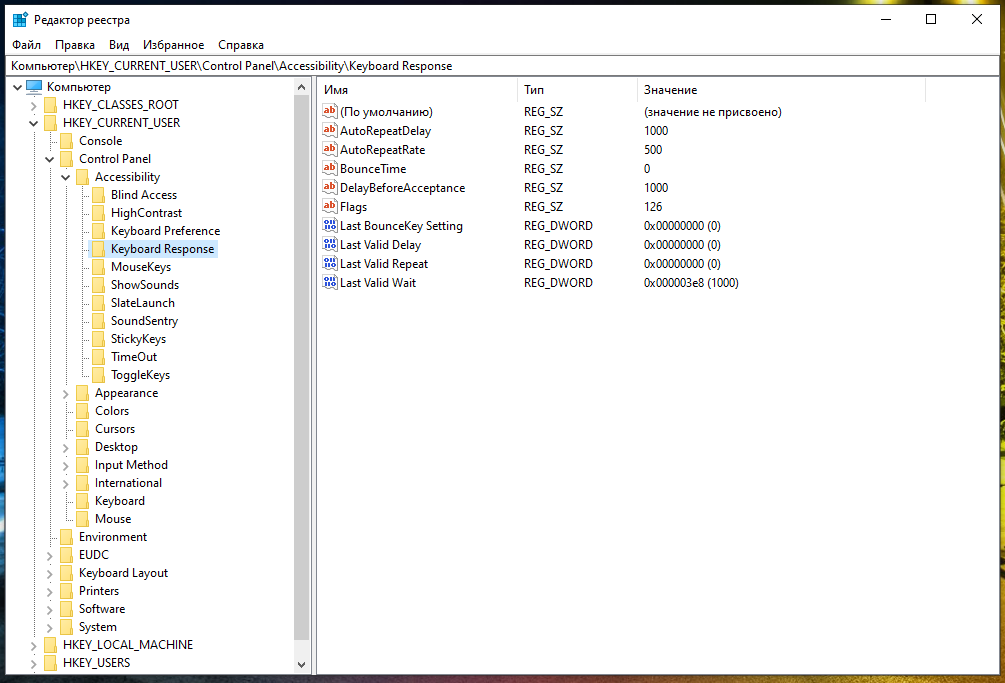Click the Last Valid Wait DWORD icon

click(329, 283)
